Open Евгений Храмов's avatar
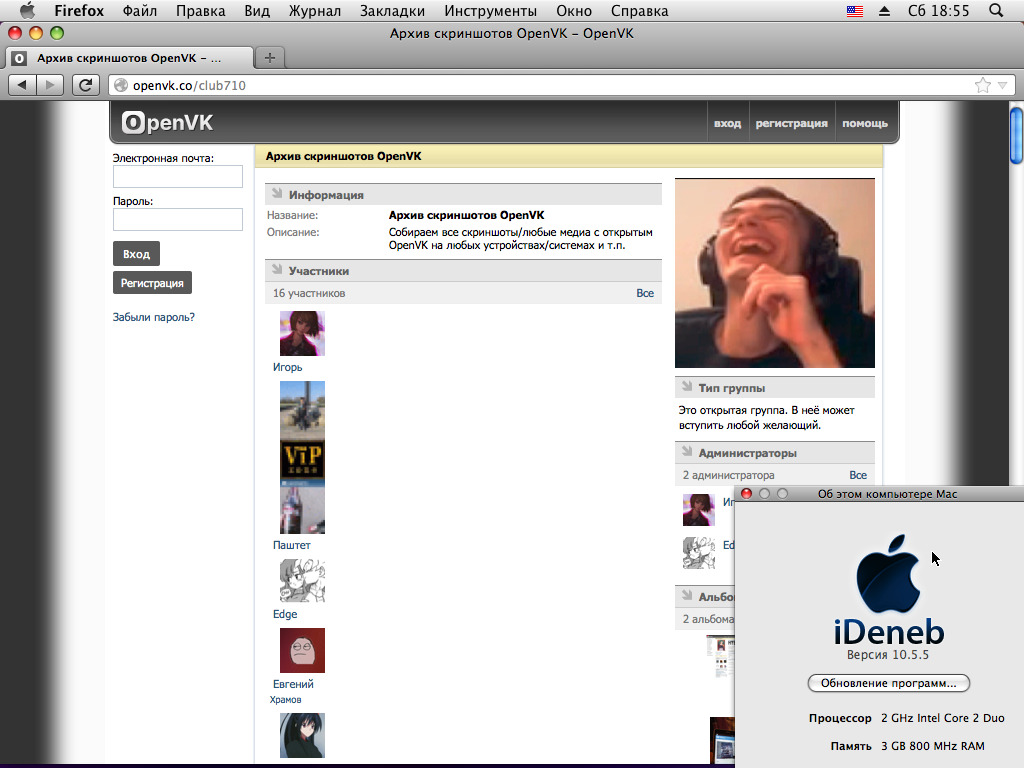 click(x=302, y=650)
